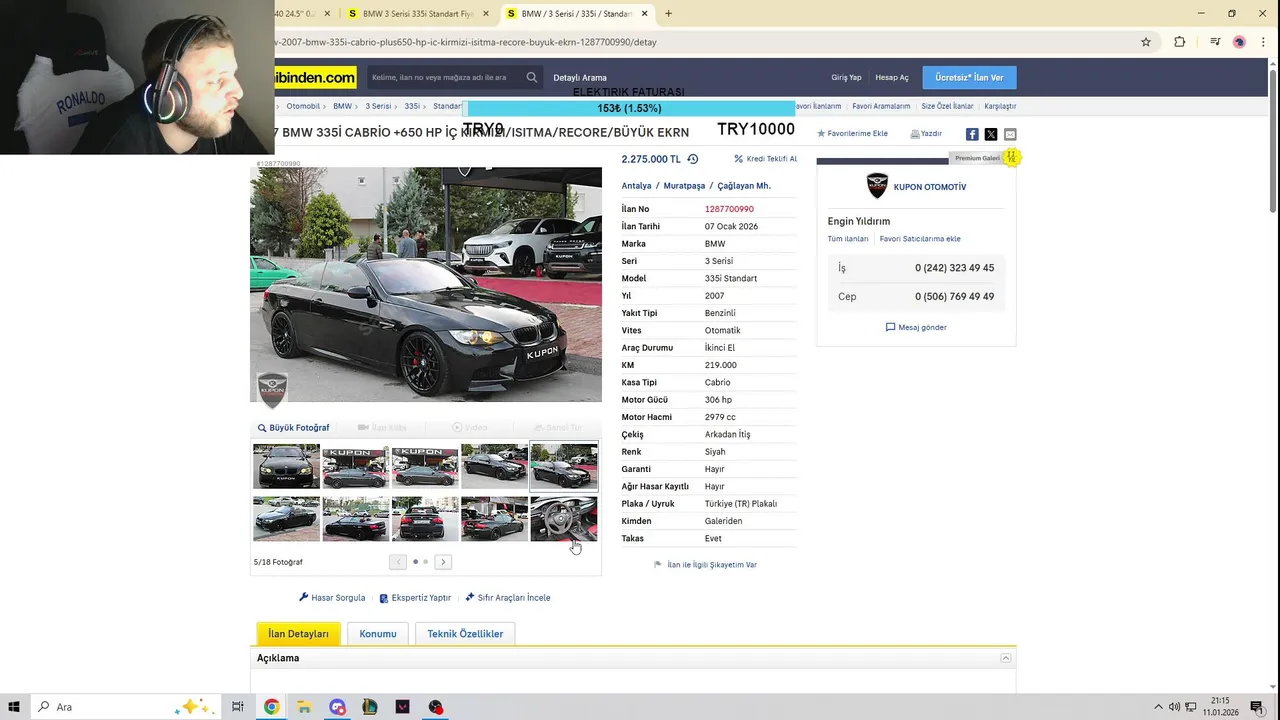Switch to BMW 3 Serisi 335i Standart browser tab
The height and width of the screenshot is (720, 1280).
point(418,14)
